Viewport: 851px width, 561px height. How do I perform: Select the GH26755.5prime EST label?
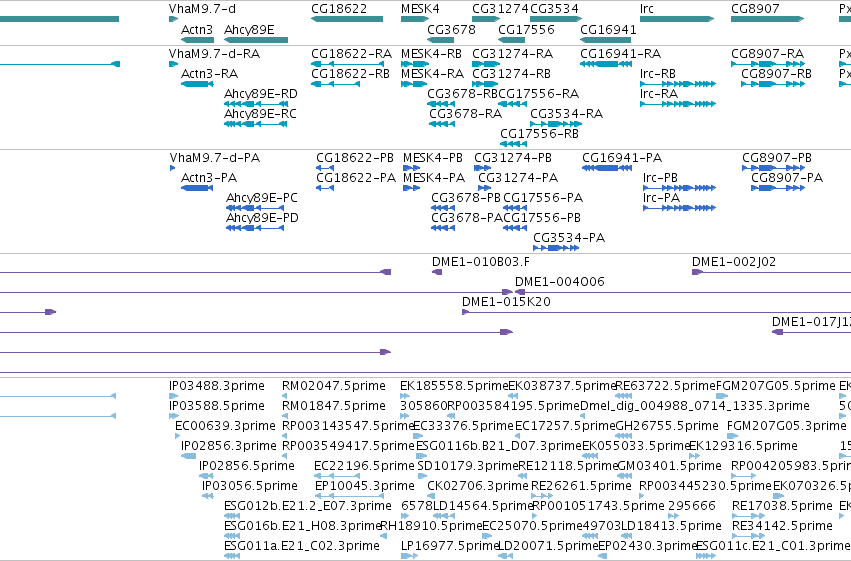click(x=666, y=426)
